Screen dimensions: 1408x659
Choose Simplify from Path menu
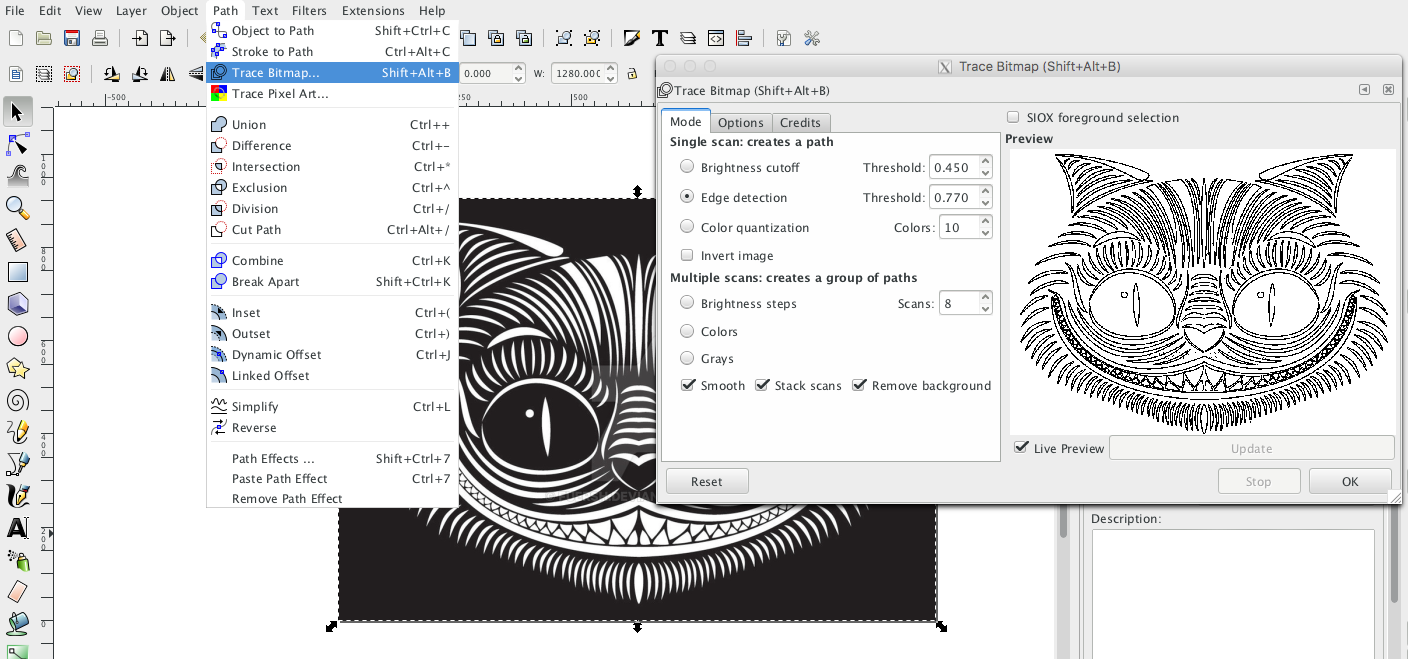(332, 407)
